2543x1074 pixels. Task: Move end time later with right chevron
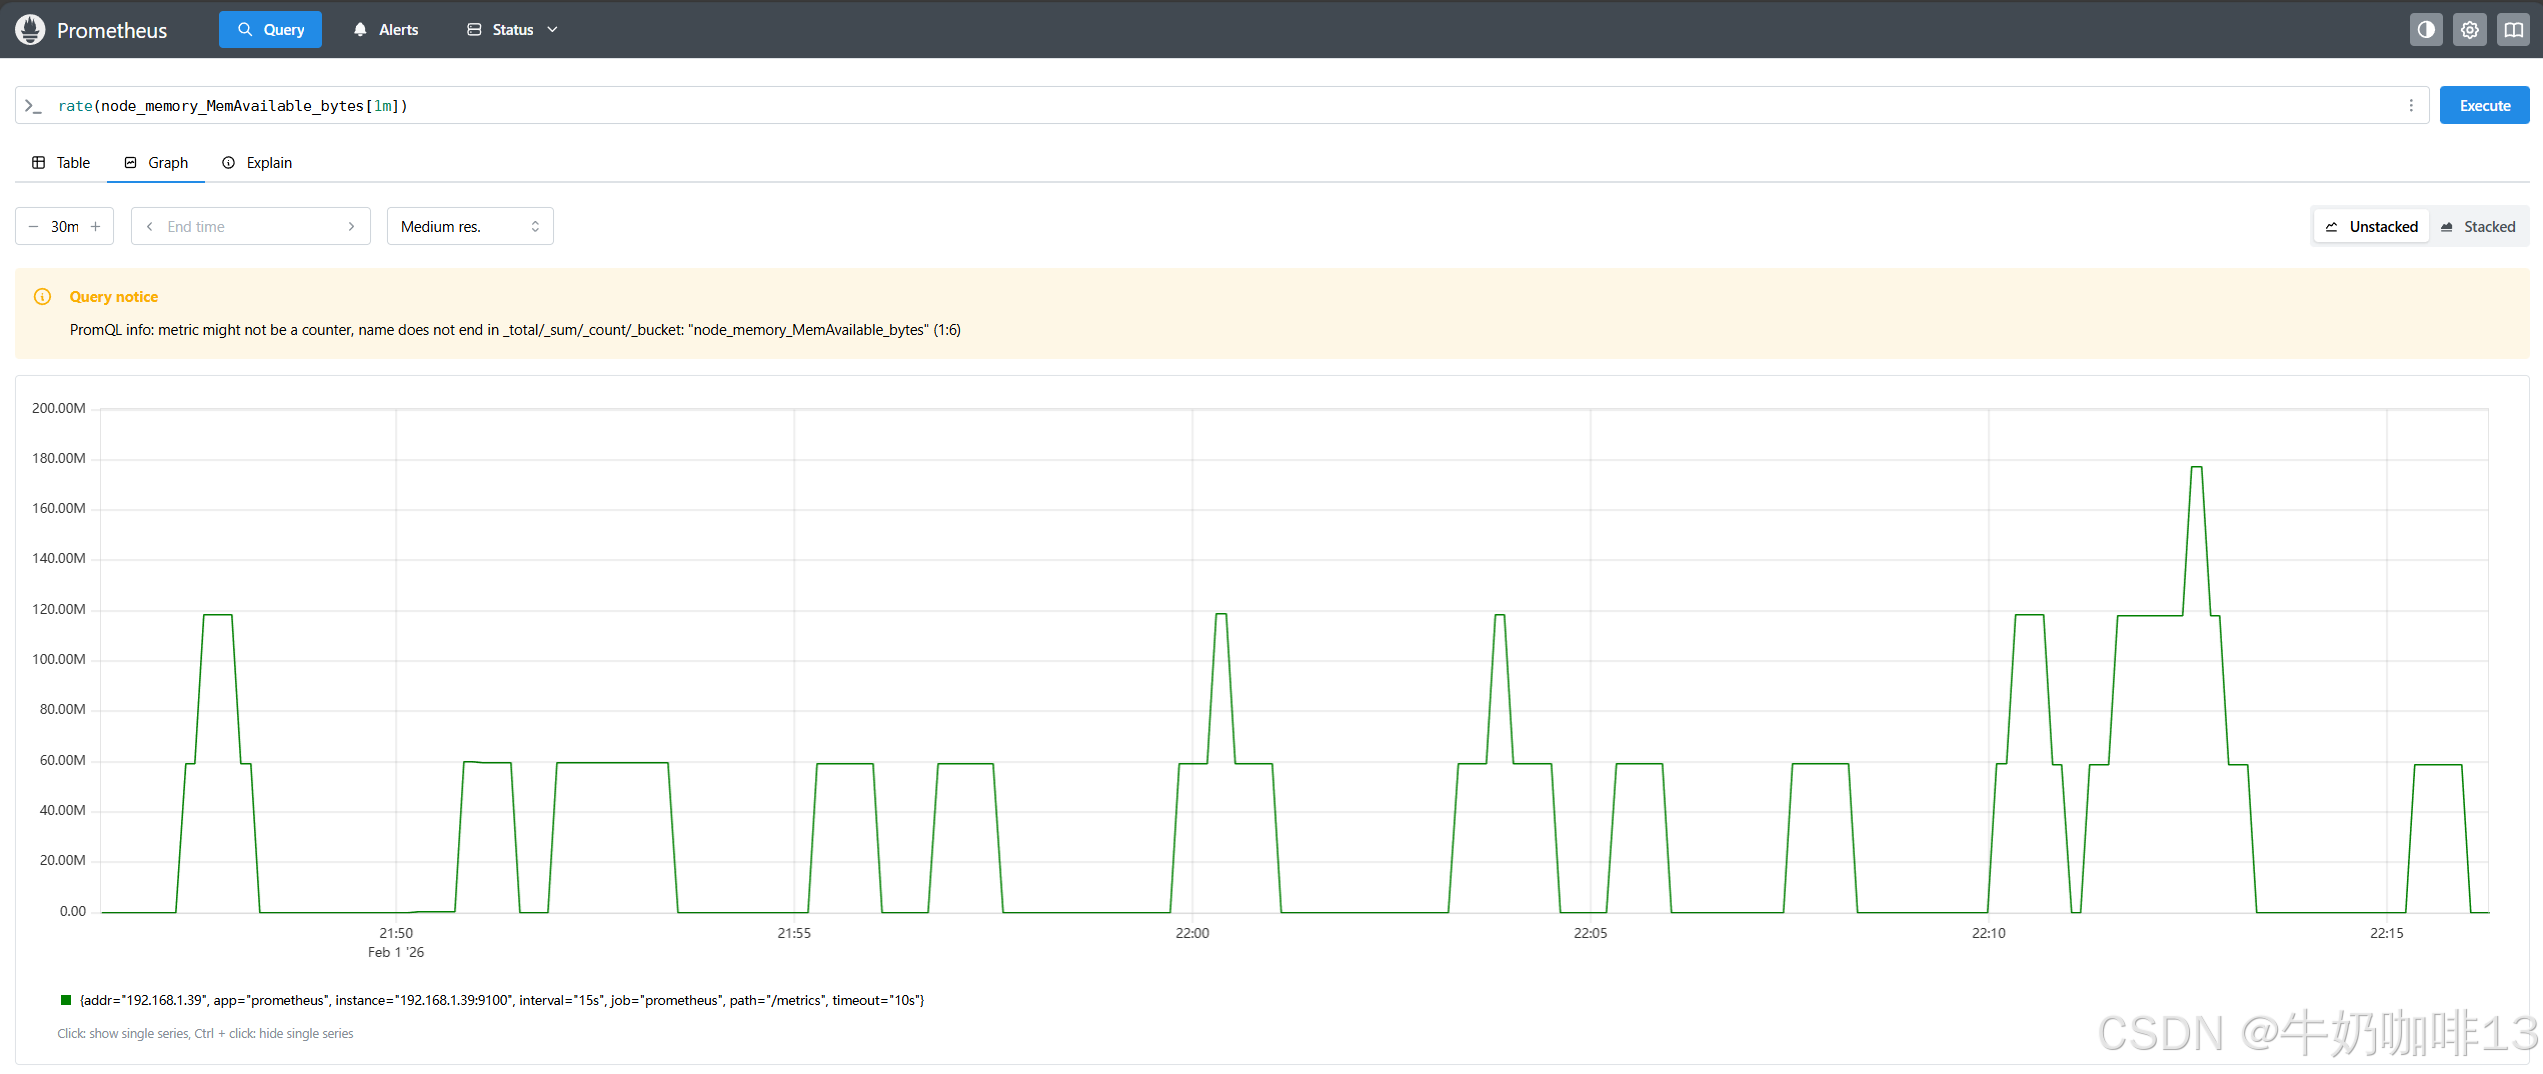point(351,227)
